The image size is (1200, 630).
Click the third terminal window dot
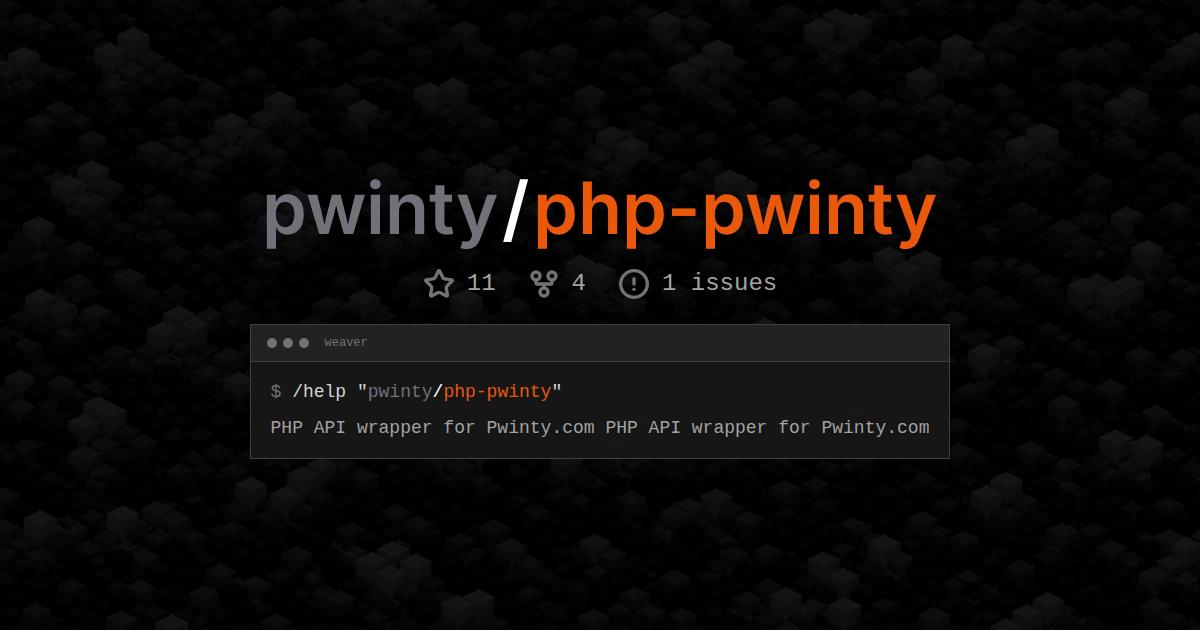(x=304, y=343)
